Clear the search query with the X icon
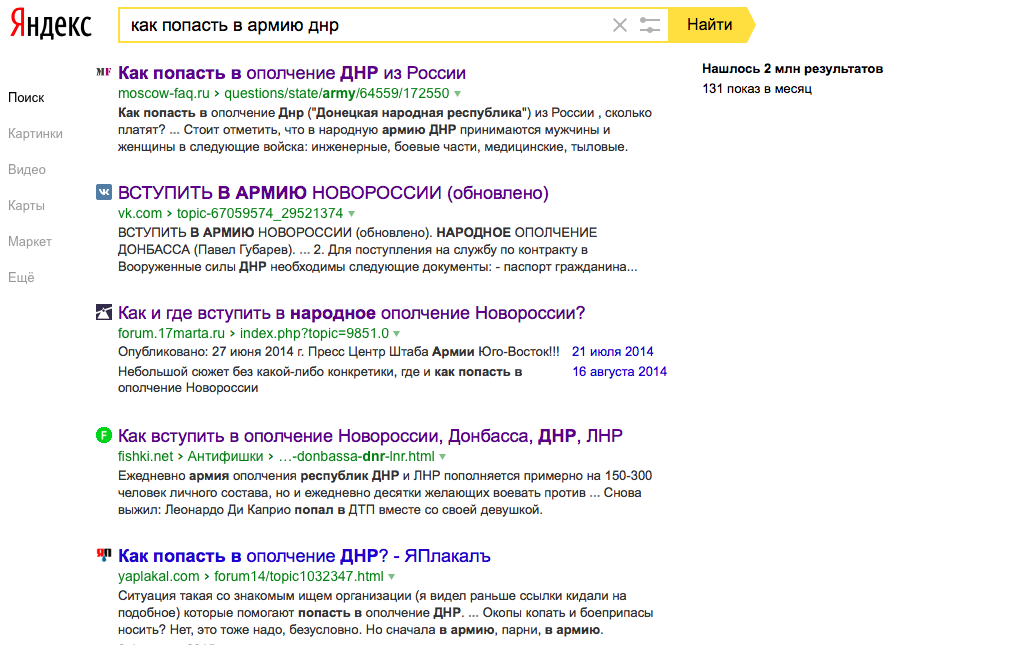The image size is (1010, 645). pos(620,25)
